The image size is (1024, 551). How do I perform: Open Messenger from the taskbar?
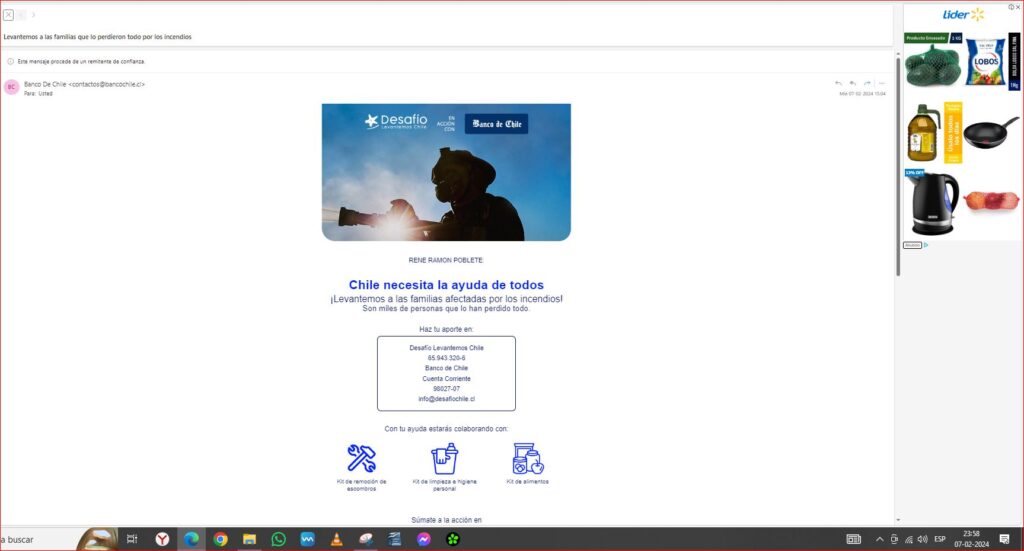tap(424, 539)
